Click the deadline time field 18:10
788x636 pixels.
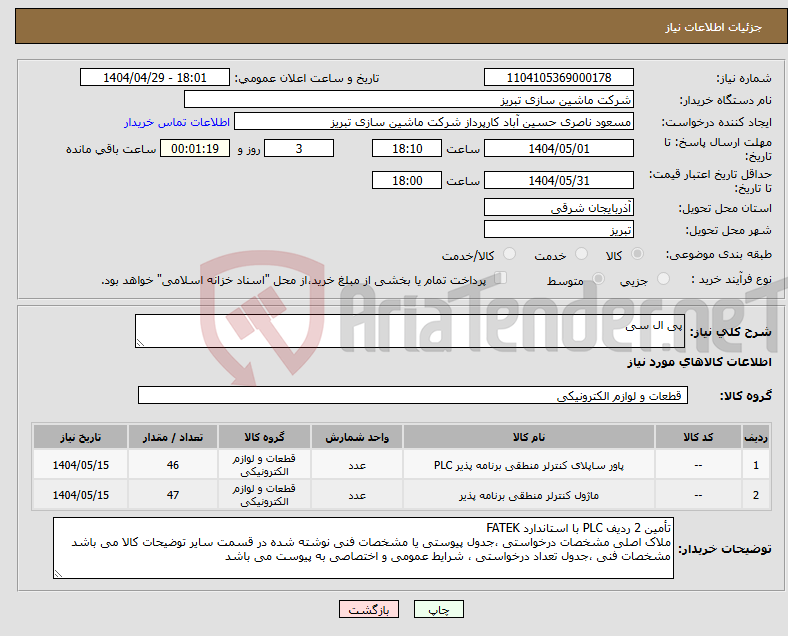[407, 148]
